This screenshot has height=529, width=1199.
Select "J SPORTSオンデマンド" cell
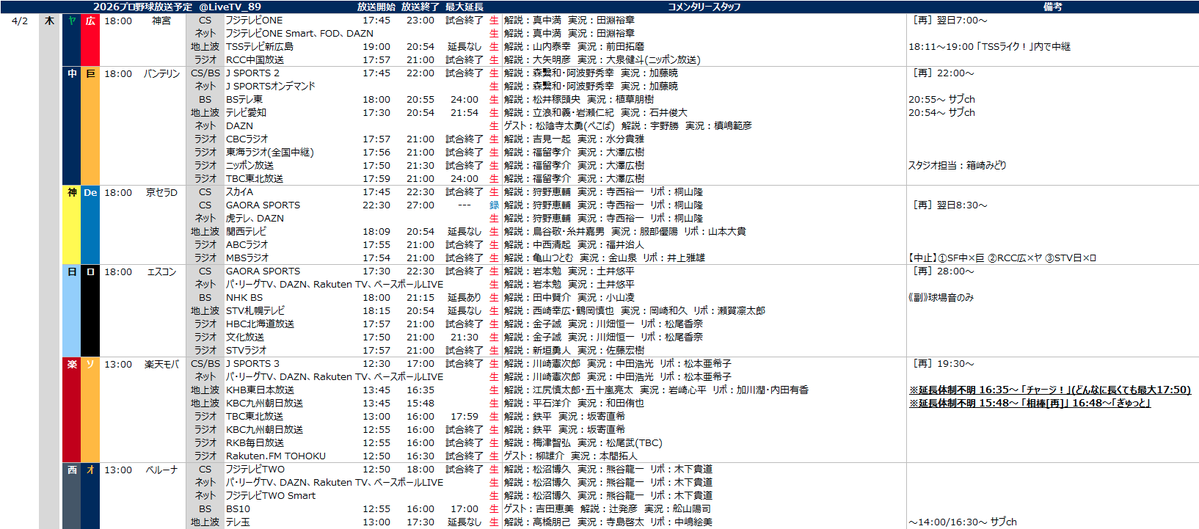click(x=270, y=86)
